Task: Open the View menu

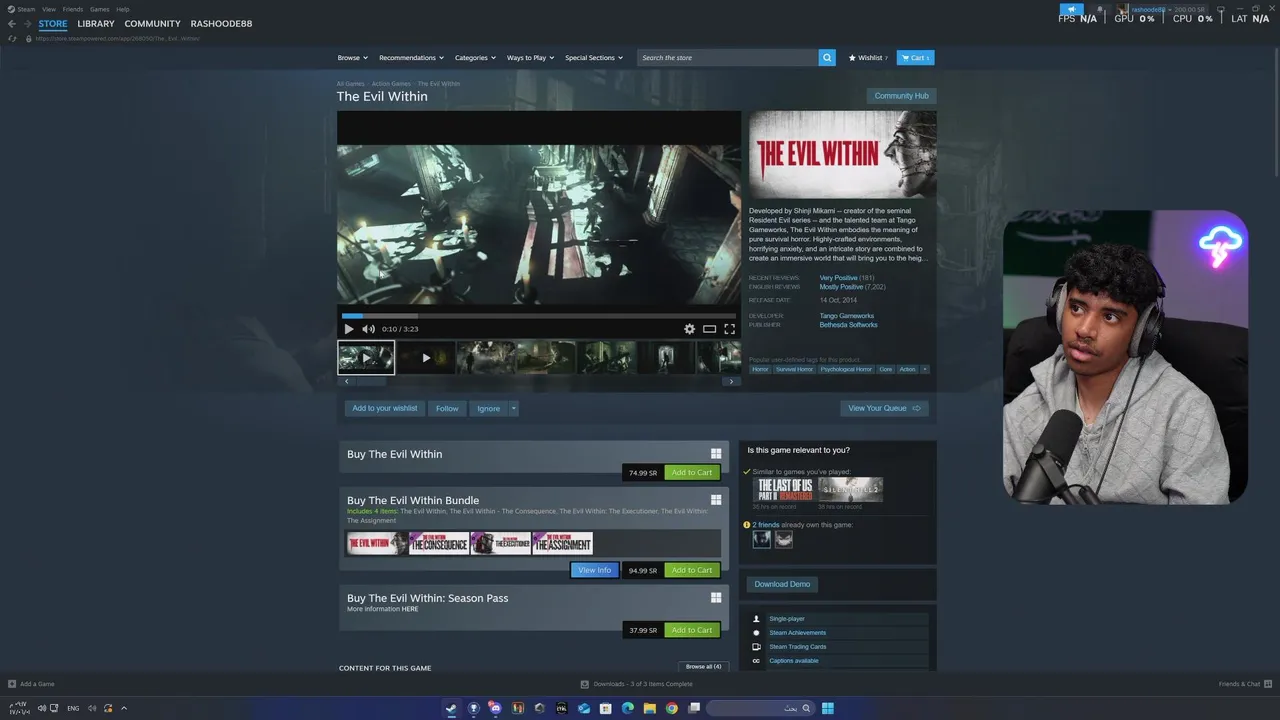Action: (x=48, y=9)
